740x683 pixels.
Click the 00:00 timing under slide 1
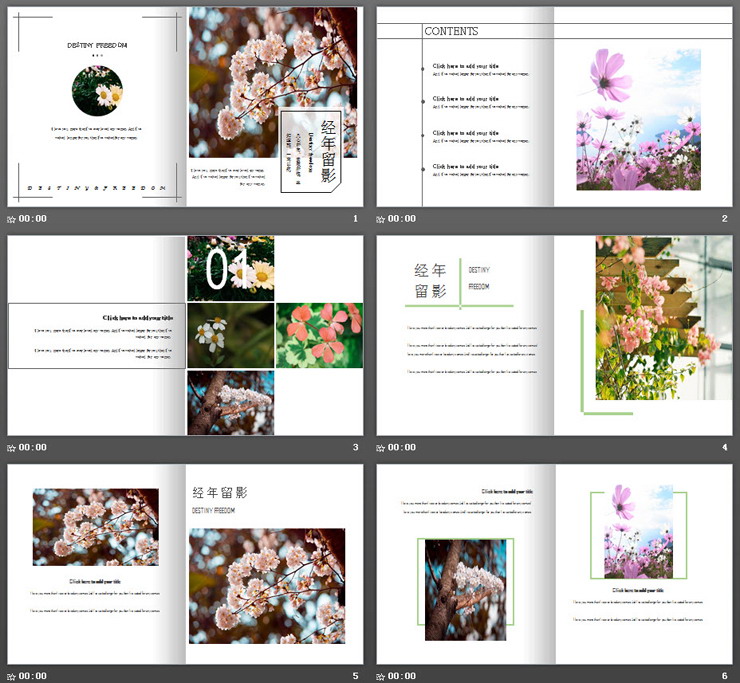(33, 219)
